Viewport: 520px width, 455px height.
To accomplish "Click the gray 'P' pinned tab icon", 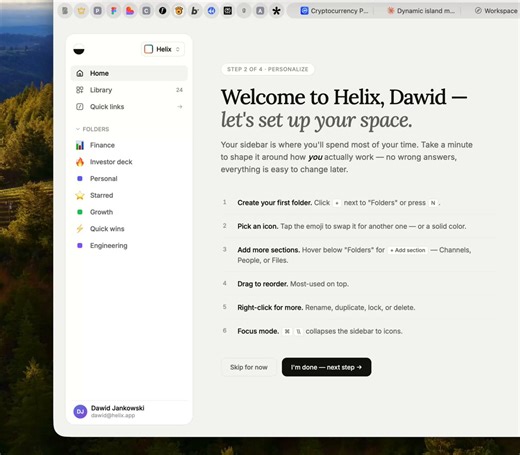I will (x=97, y=11).
